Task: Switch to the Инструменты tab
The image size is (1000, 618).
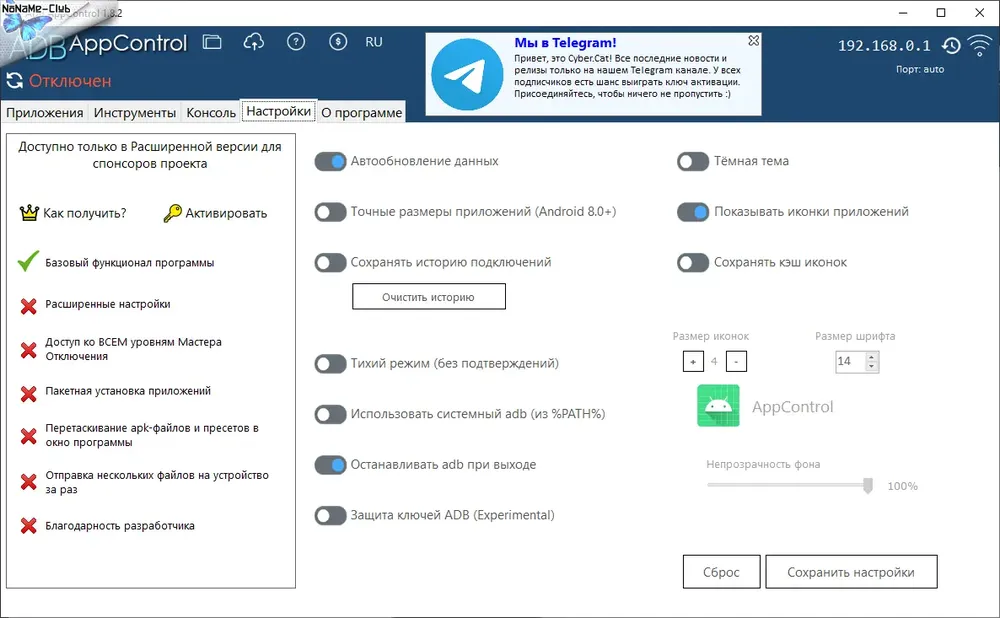Action: (x=135, y=112)
